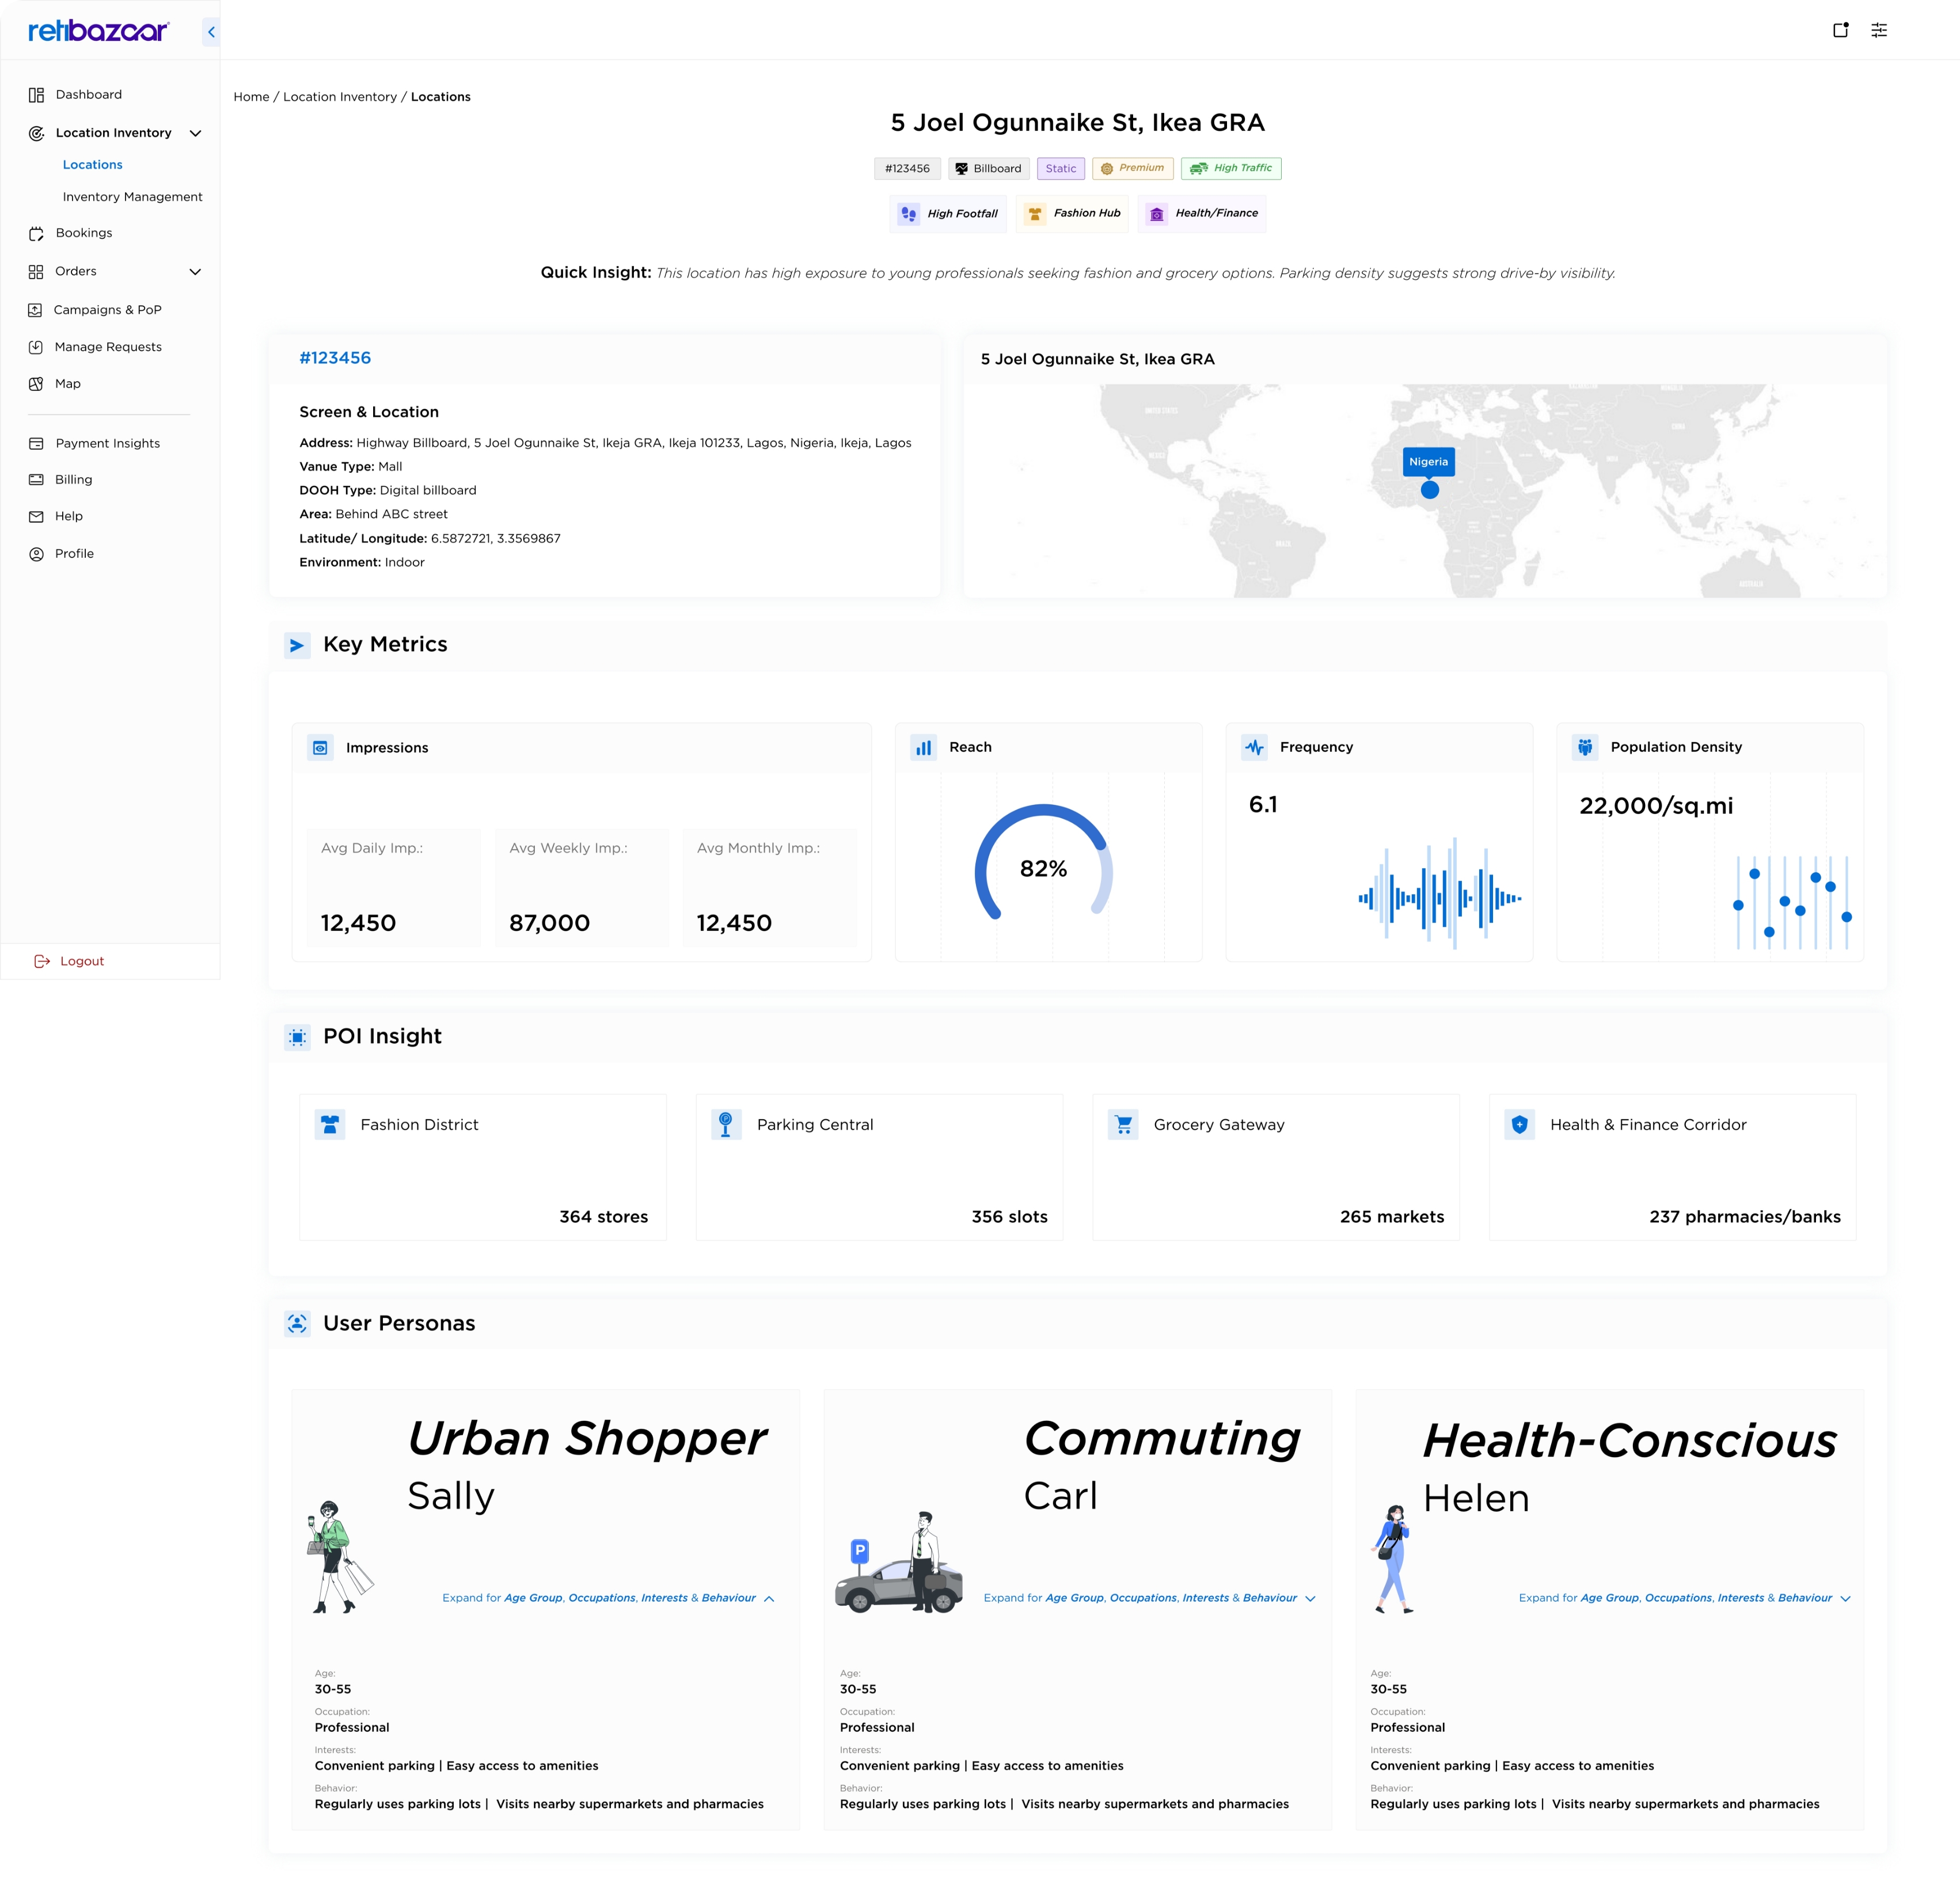Click the Parking Central pin icon
The width and height of the screenshot is (1960, 1893).
point(726,1125)
